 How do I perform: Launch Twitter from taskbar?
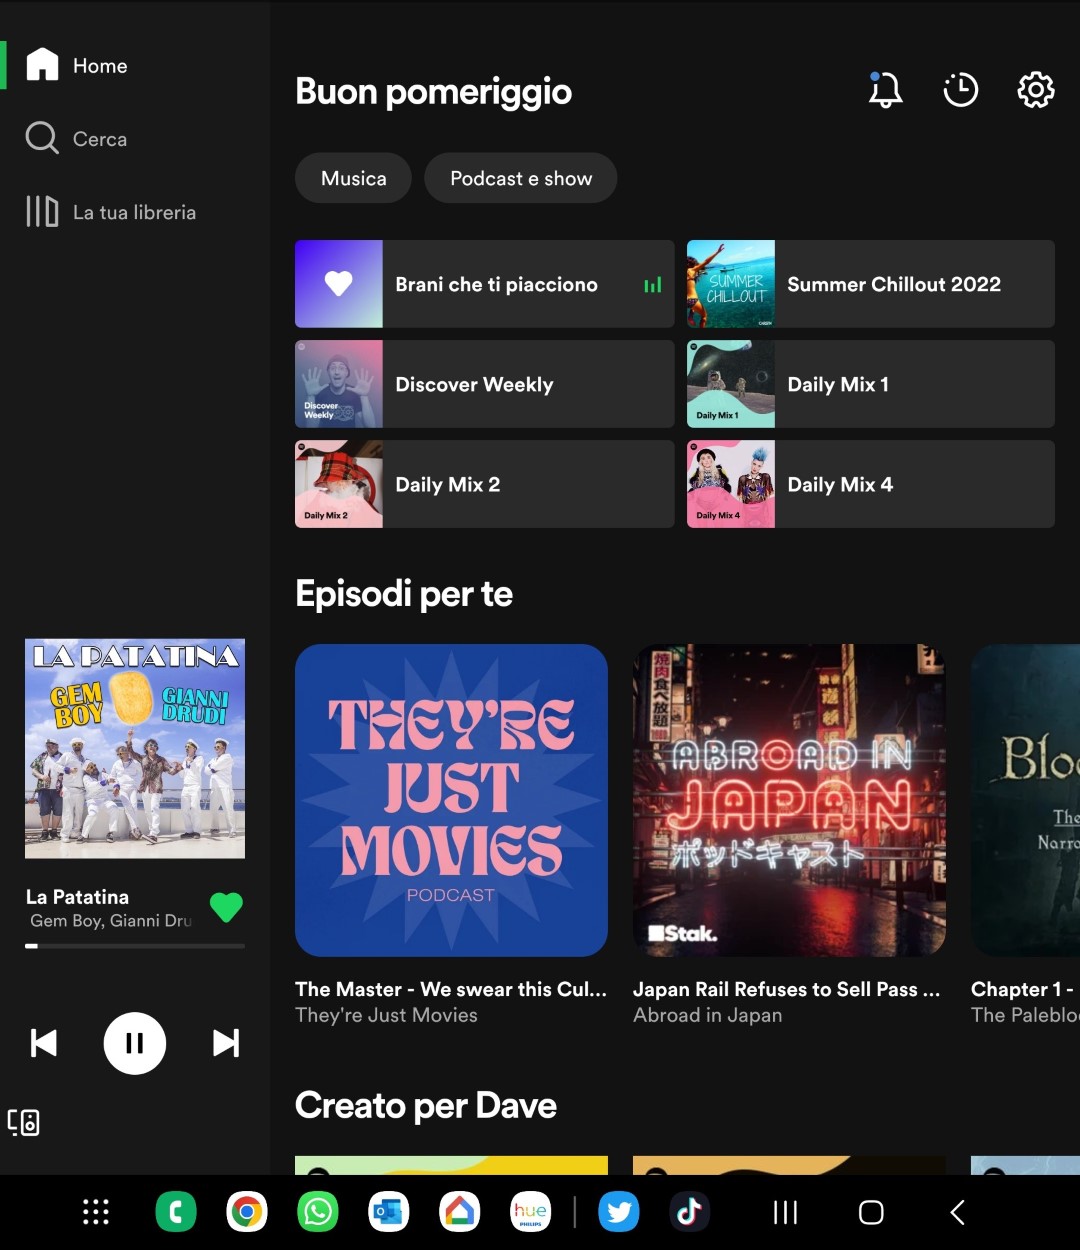tap(619, 1213)
